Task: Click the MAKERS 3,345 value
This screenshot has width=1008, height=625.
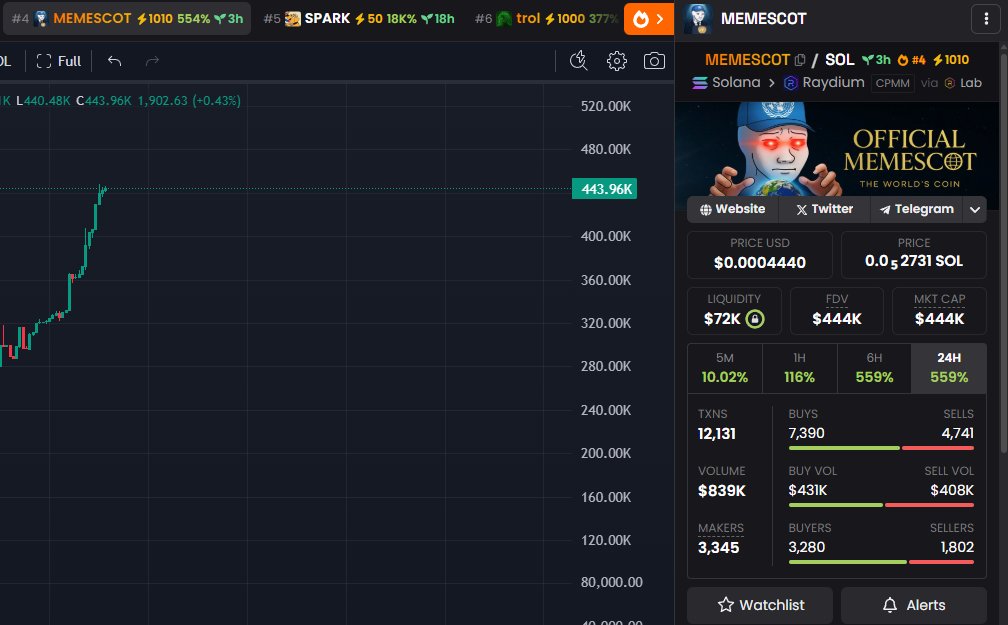Action: pos(719,548)
